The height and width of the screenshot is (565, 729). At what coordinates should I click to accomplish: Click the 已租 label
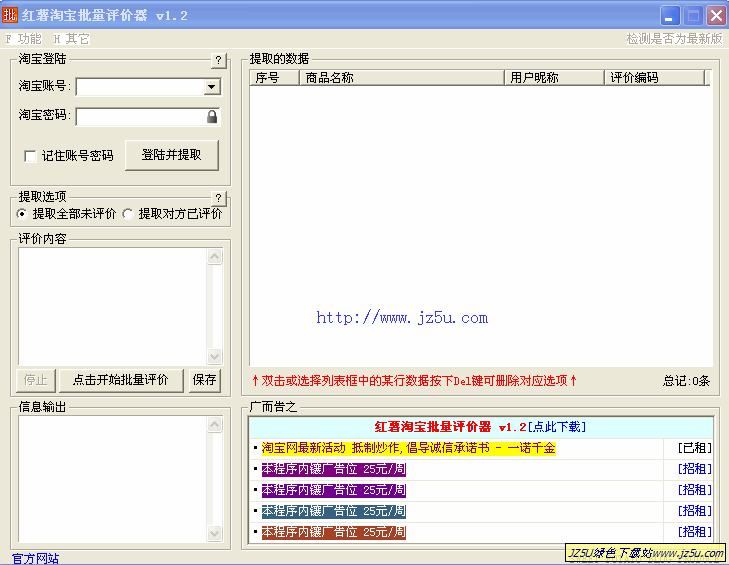tap(695, 448)
